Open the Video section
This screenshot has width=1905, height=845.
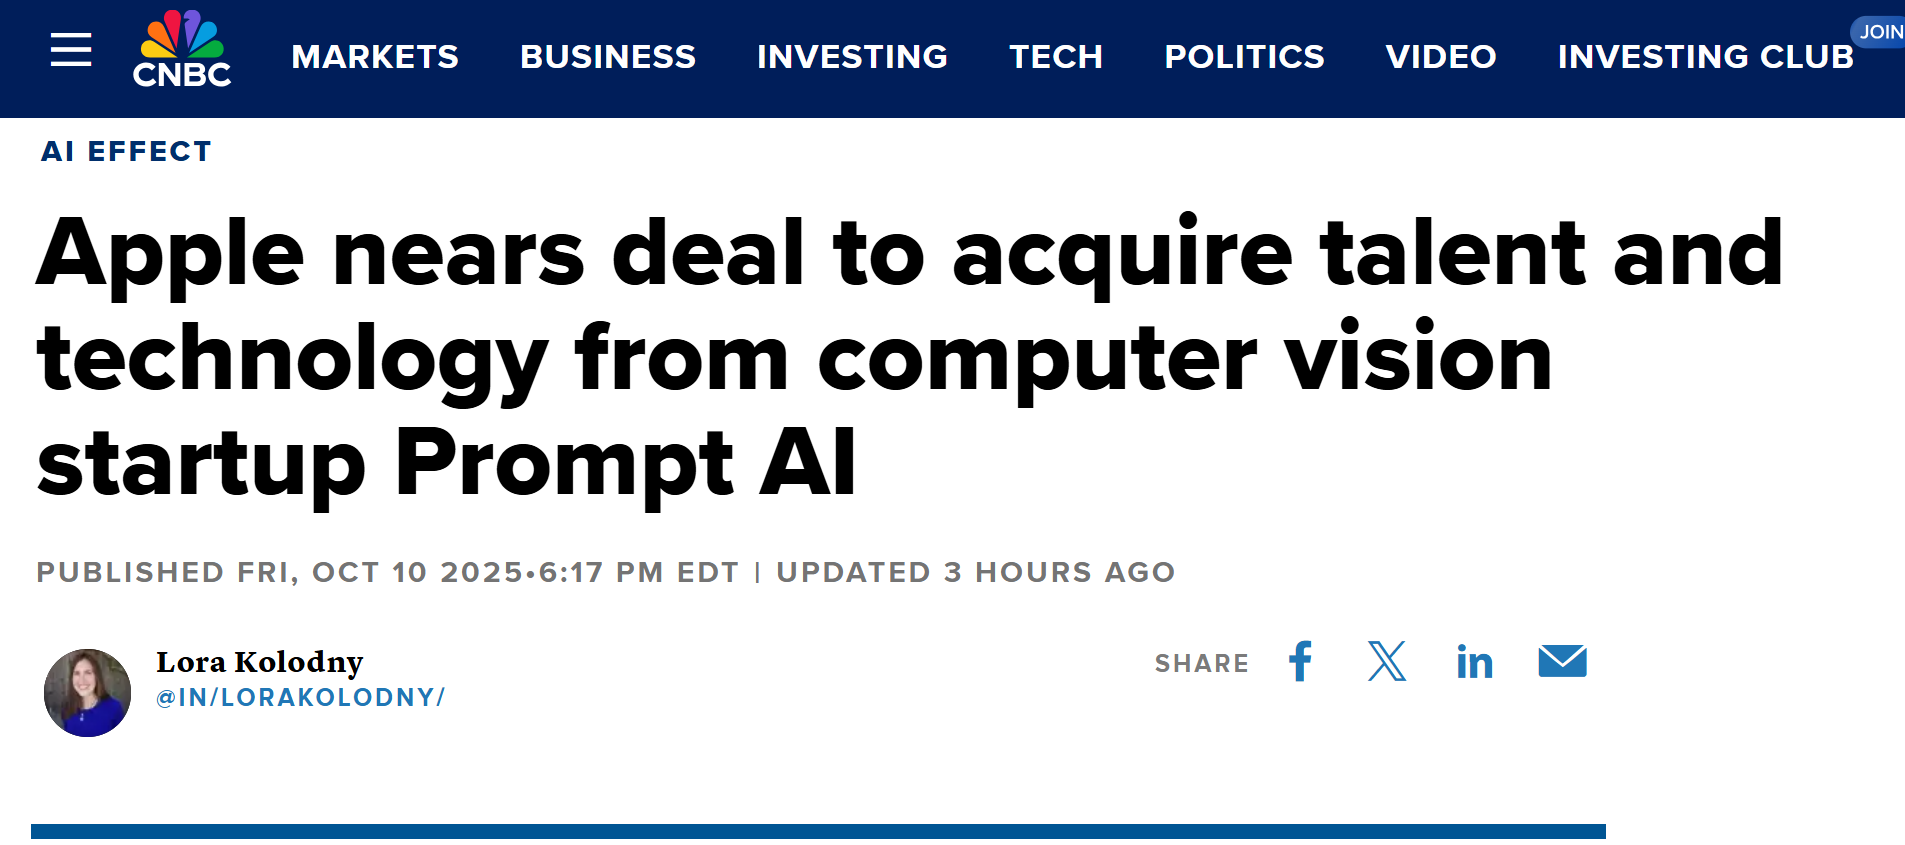point(1441,57)
